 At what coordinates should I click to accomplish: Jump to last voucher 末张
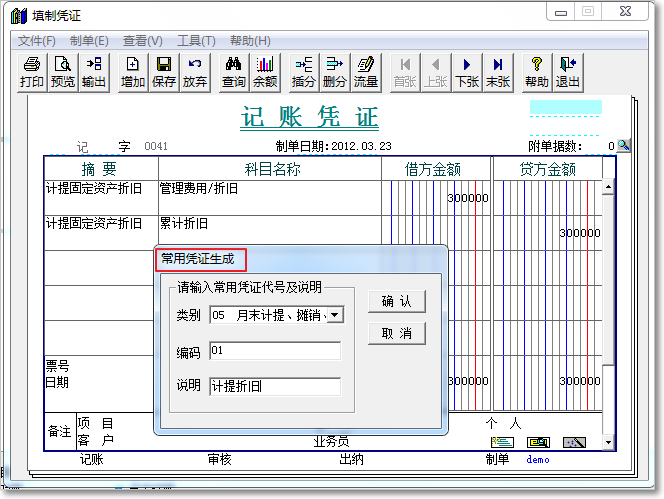(498, 72)
